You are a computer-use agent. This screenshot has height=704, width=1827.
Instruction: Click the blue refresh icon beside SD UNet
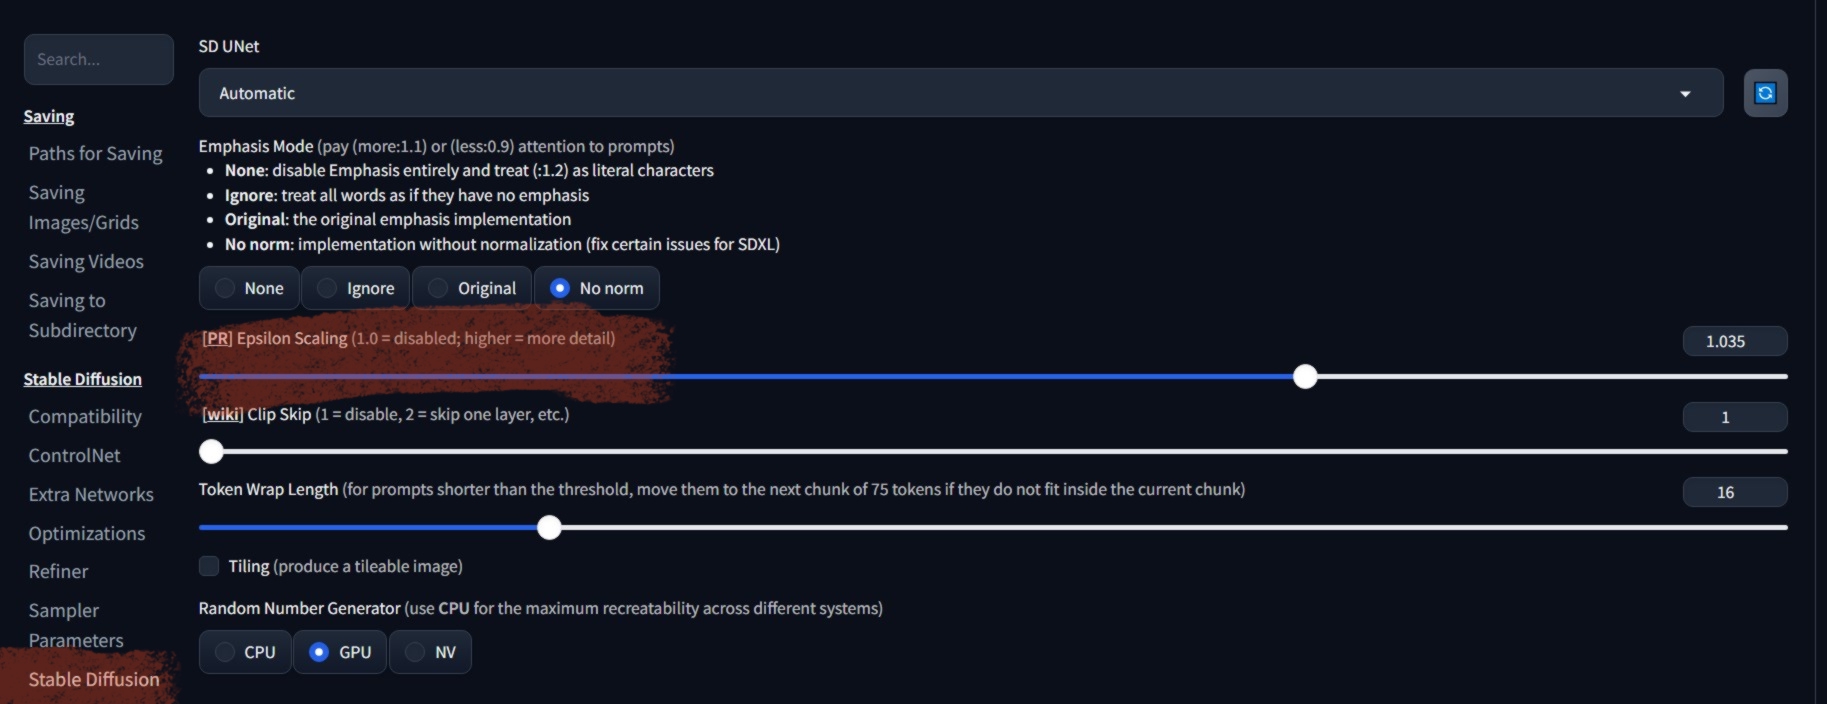(1765, 93)
